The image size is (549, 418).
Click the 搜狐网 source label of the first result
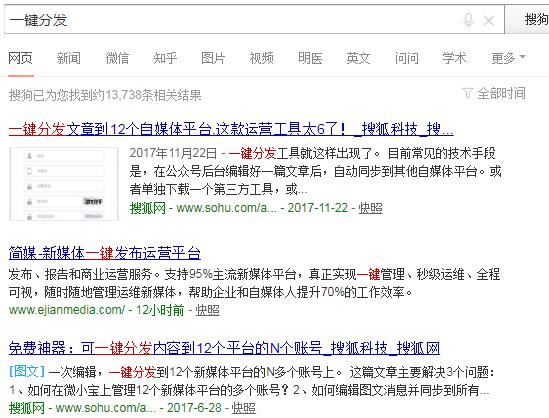click(x=148, y=208)
